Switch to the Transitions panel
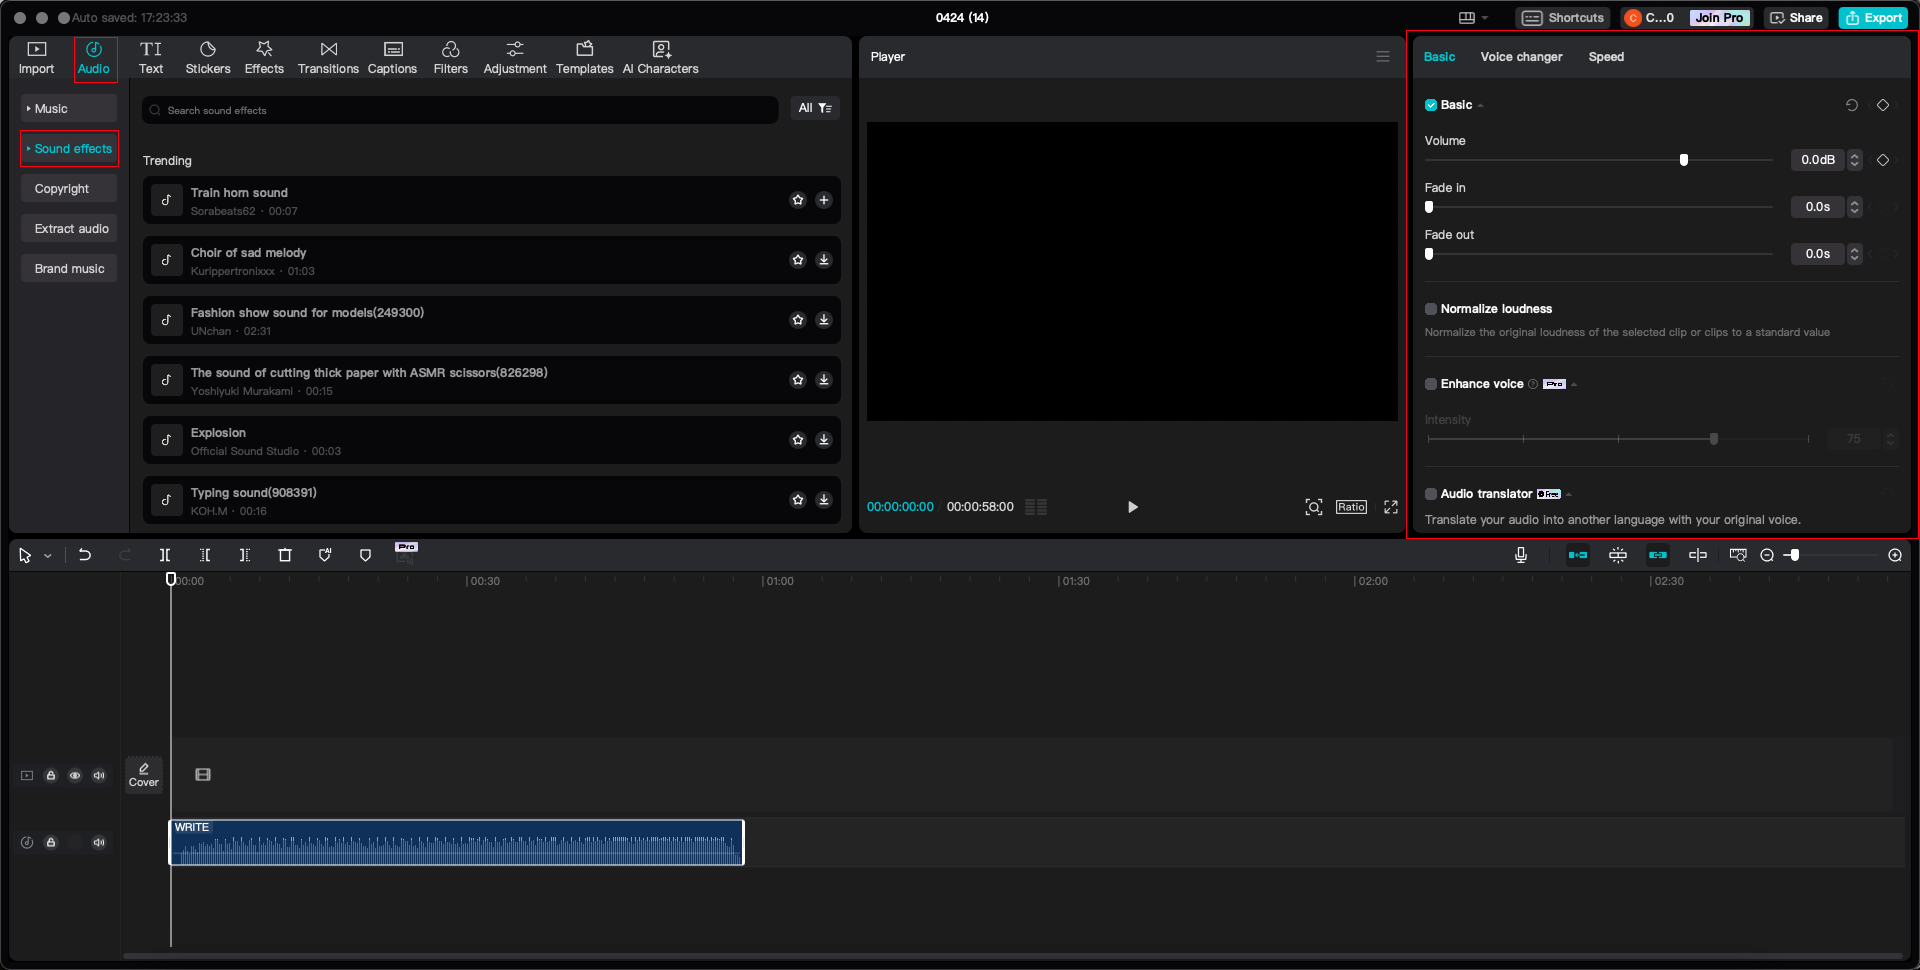Image resolution: width=1920 pixels, height=970 pixels. pos(328,57)
